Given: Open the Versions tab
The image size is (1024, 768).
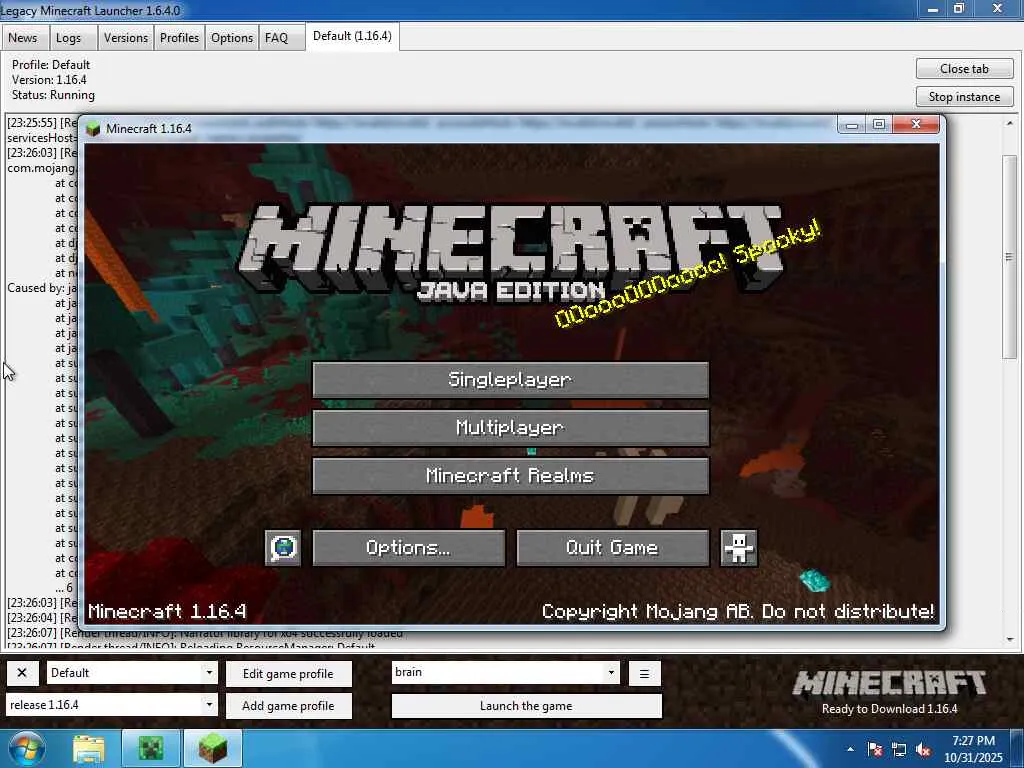Looking at the screenshot, I should pos(126,38).
